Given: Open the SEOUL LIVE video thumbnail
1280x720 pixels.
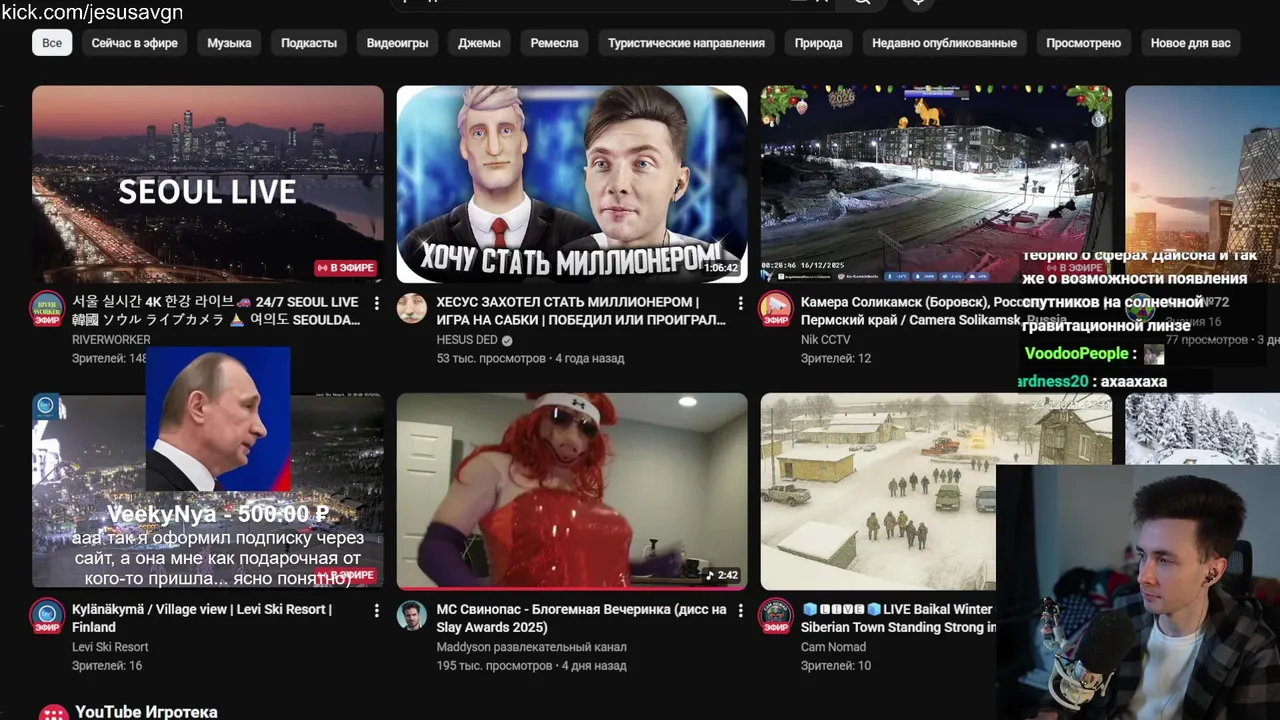Looking at the screenshot, I should (x=207, y=184).
